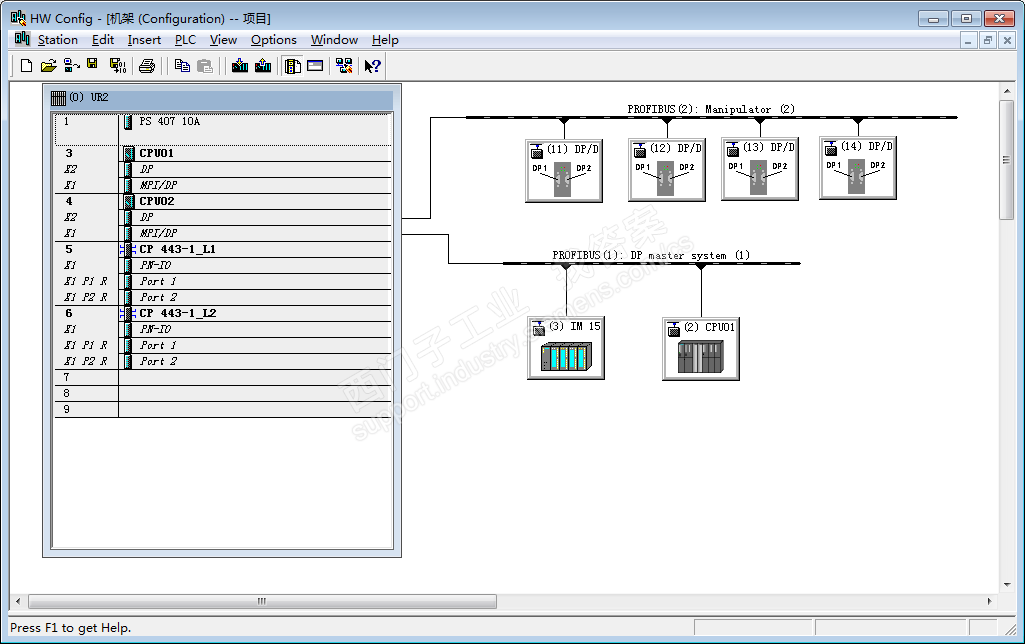Open the Insert menu
Screen dimensions: 1025x644
pos(144,40)
